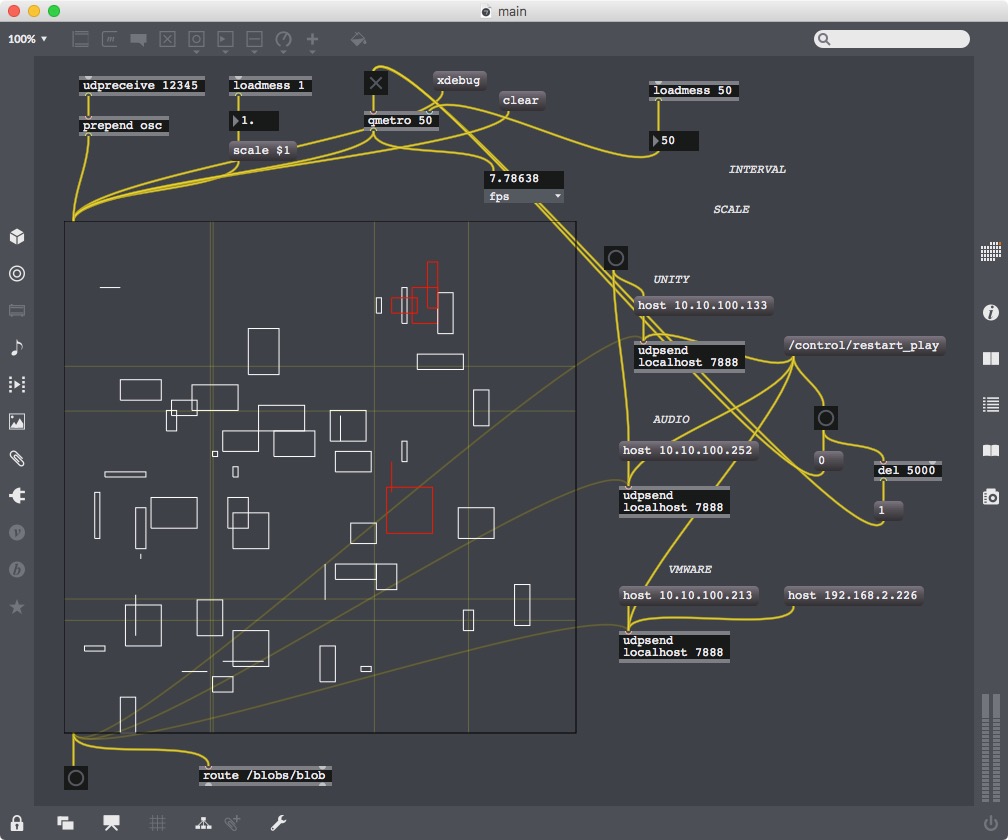Screen dimensions: 1008x840
Task: Click the xdebug message box
Action: (x=459, y=80)
